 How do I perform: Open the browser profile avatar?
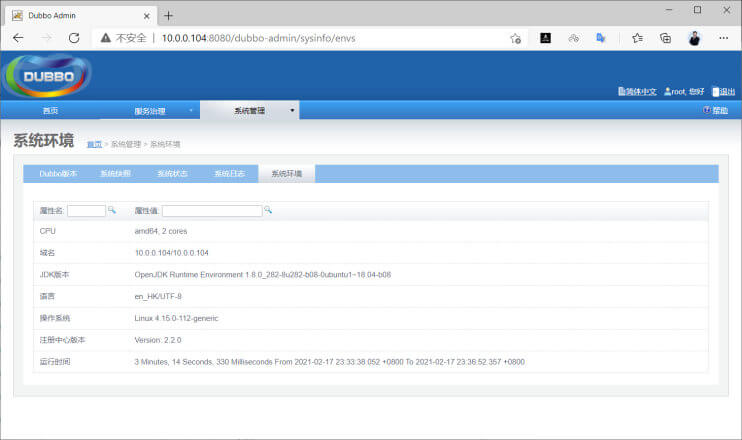click(694, 38)
